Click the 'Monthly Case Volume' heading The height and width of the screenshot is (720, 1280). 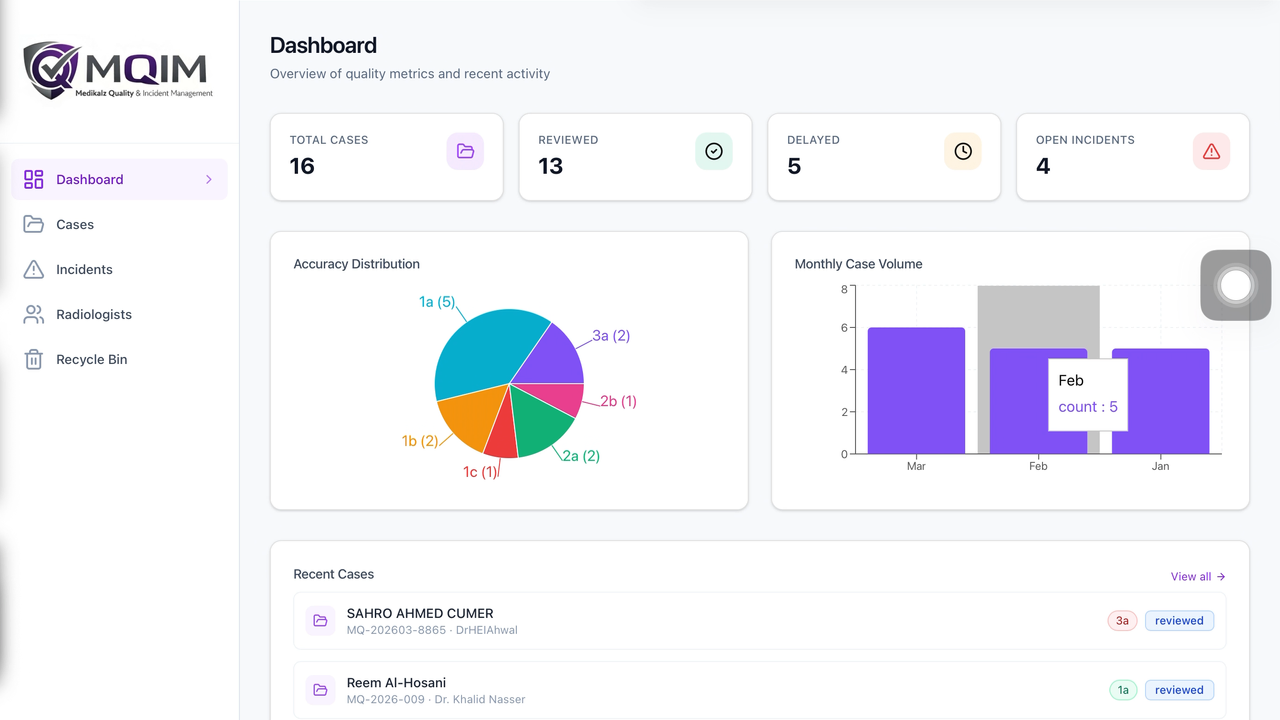click(x=858, y=264)
